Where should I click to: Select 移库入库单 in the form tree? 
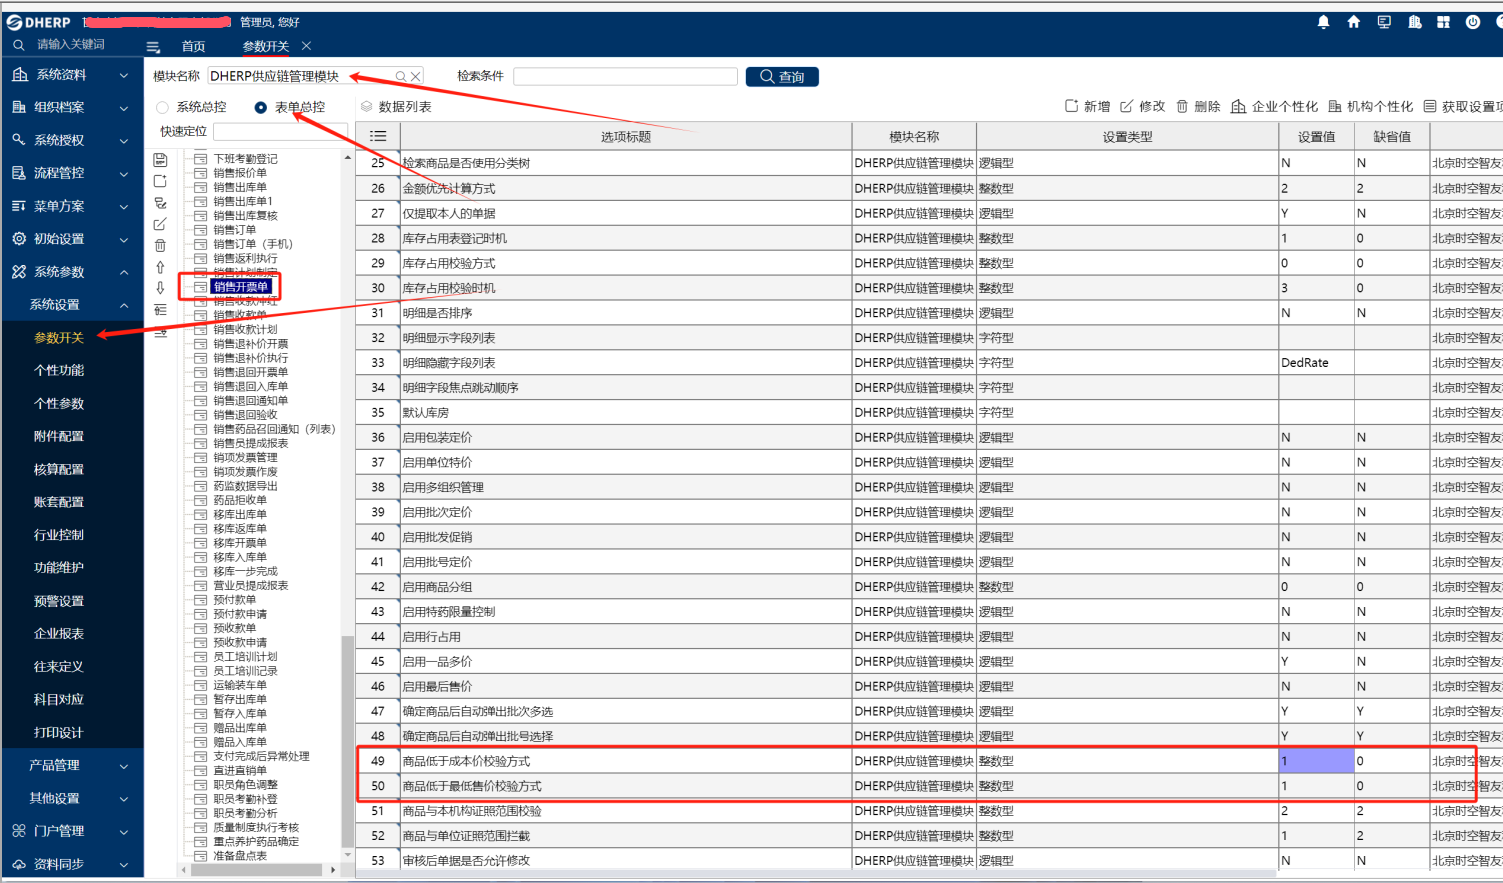240,557
